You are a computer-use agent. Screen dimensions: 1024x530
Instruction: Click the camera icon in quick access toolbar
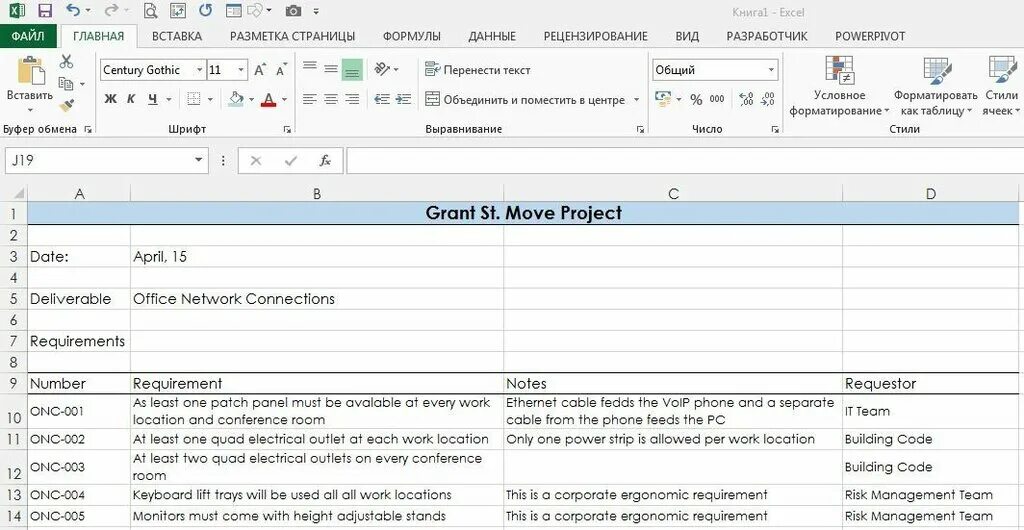click(x=293, y=10)
